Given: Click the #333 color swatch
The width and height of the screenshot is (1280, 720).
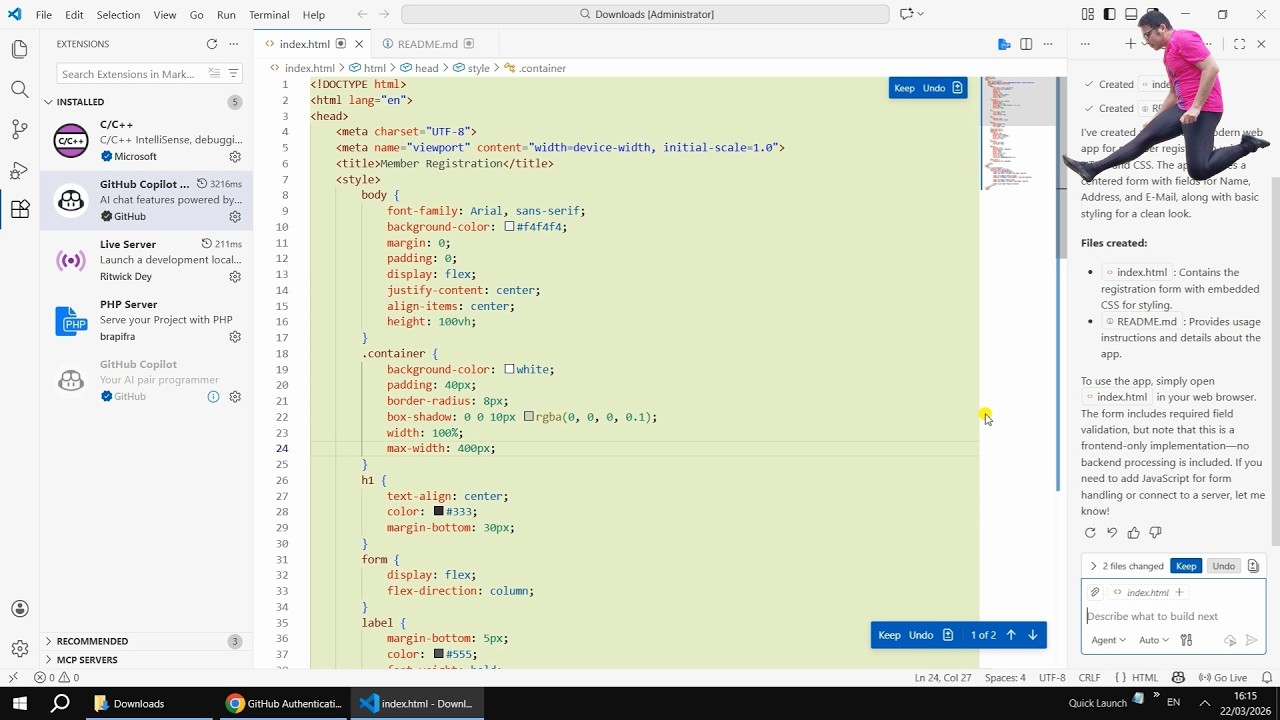Looking at the screenshot, I should pyautogui.click(x=439, y=512).
